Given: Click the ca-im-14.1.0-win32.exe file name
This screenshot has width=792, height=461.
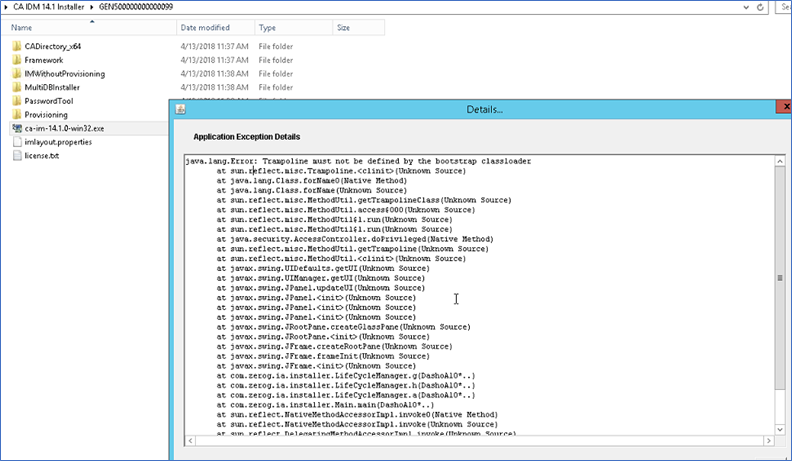Looking at the screenshot, I should (64, 128).
